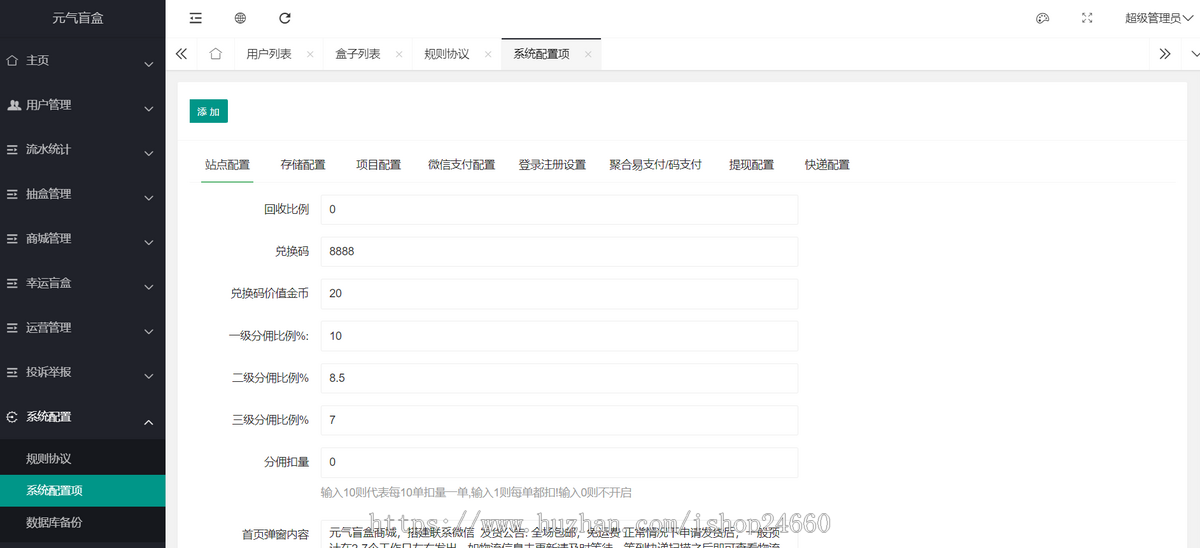Image resolution: width=1200 pixels, height=548 pixels.
Task: Open the 存储配置 settings tab
Action: pos(303,165)
